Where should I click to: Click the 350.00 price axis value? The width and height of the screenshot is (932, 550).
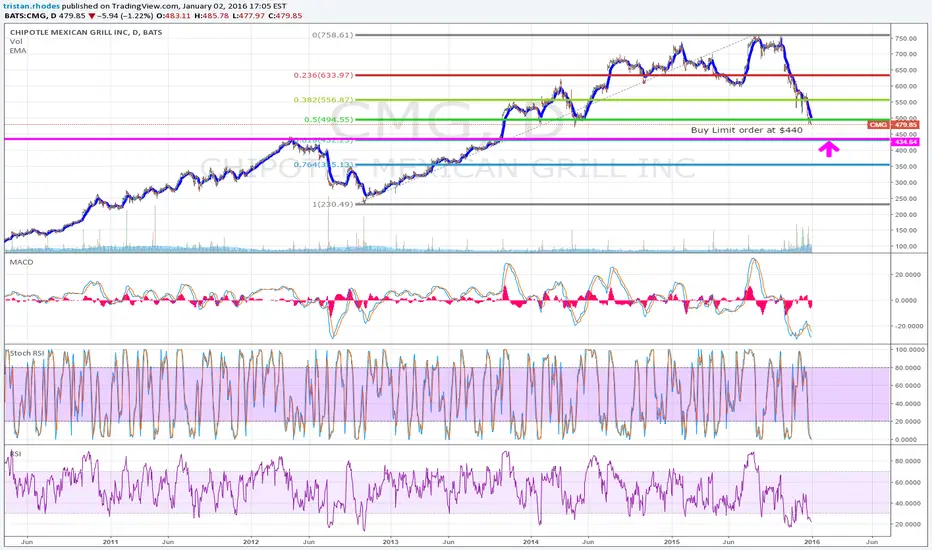[x=906, y=166]
